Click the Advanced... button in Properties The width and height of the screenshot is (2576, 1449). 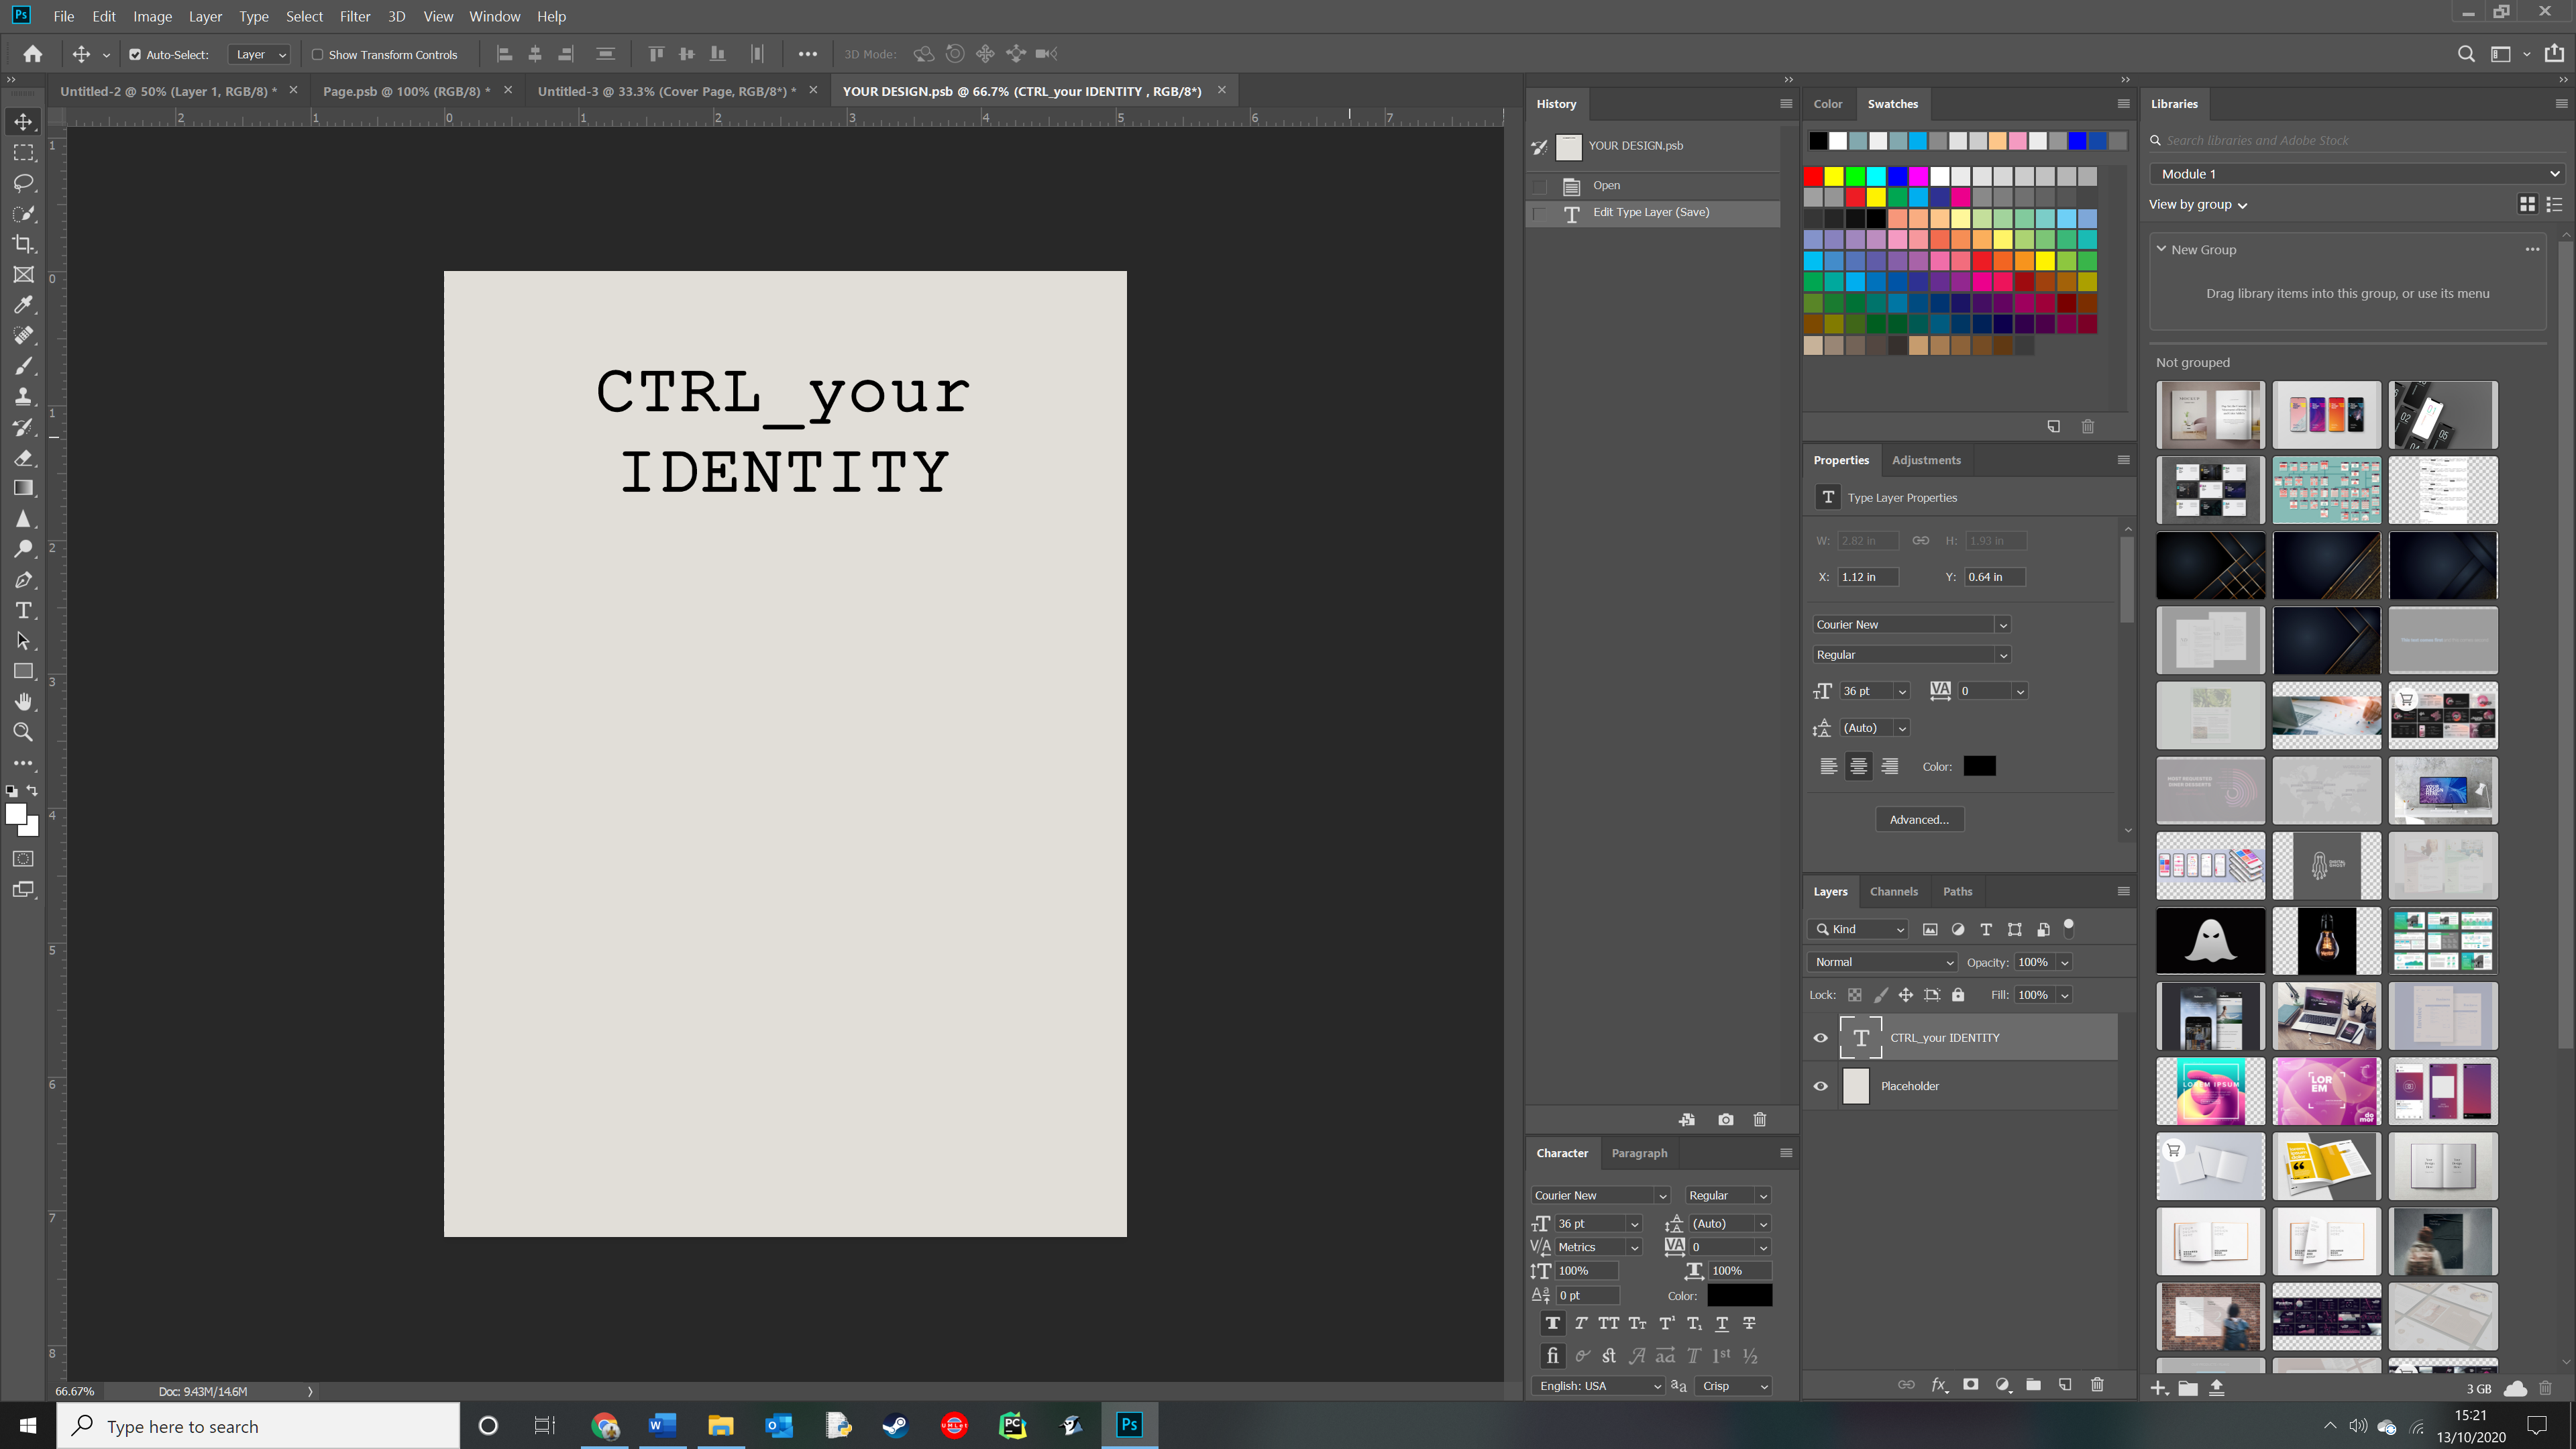1918,819
